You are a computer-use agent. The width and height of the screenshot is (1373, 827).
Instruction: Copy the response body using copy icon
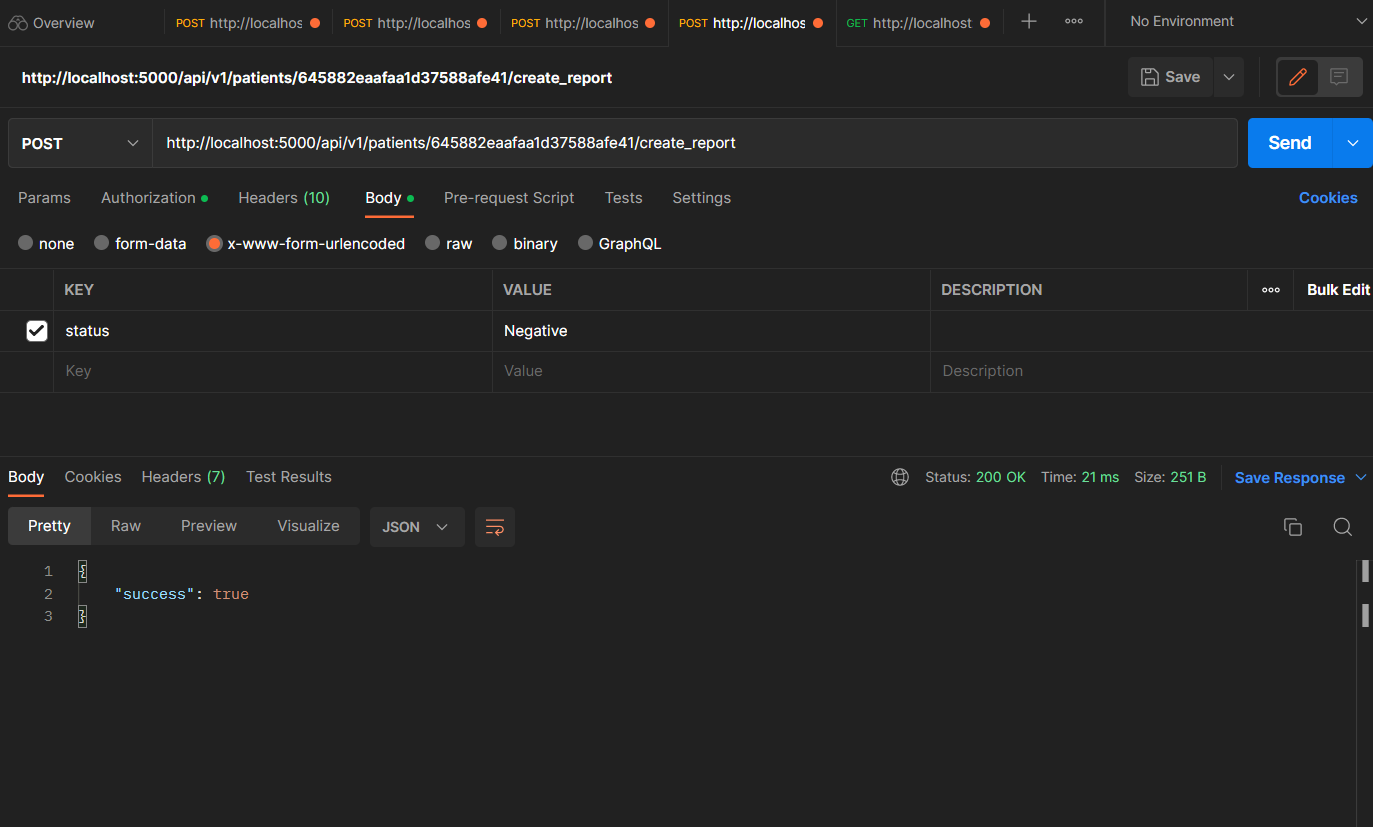point(1292,526)
